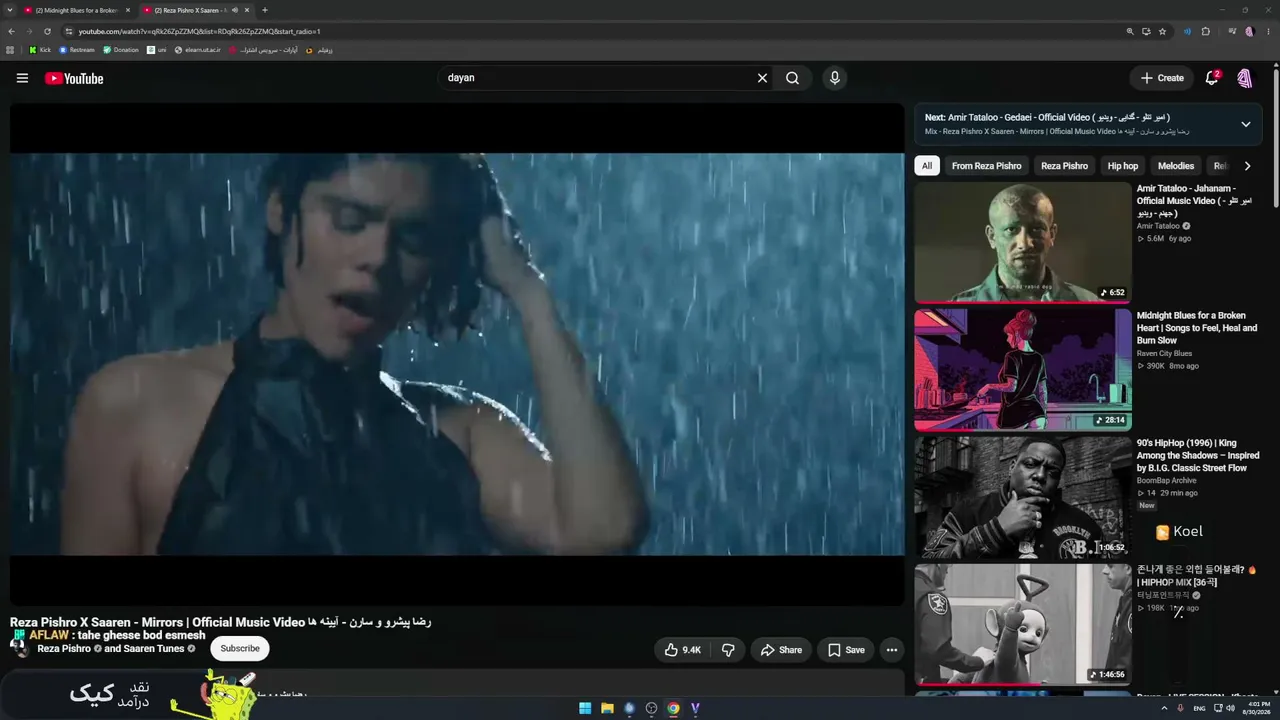This screenshot has width=1280, height=720.
Task: Open the Windows Start menu
Action: 585,708
